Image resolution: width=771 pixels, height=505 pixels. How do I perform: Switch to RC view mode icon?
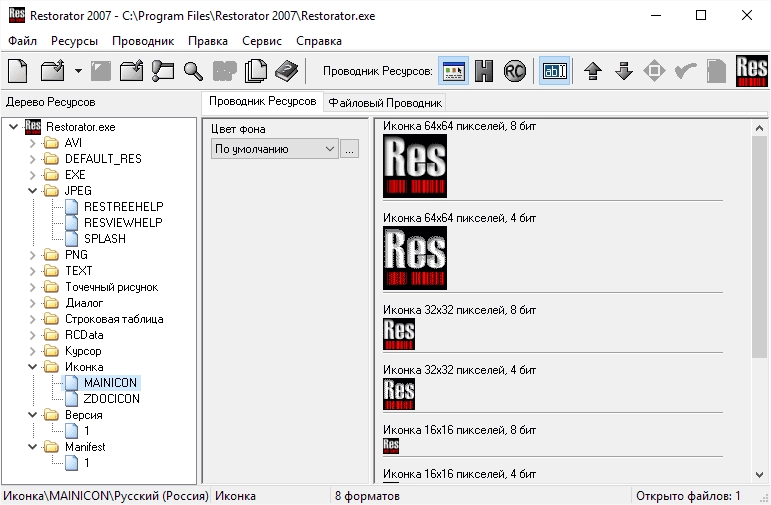[x=515, y=71]
